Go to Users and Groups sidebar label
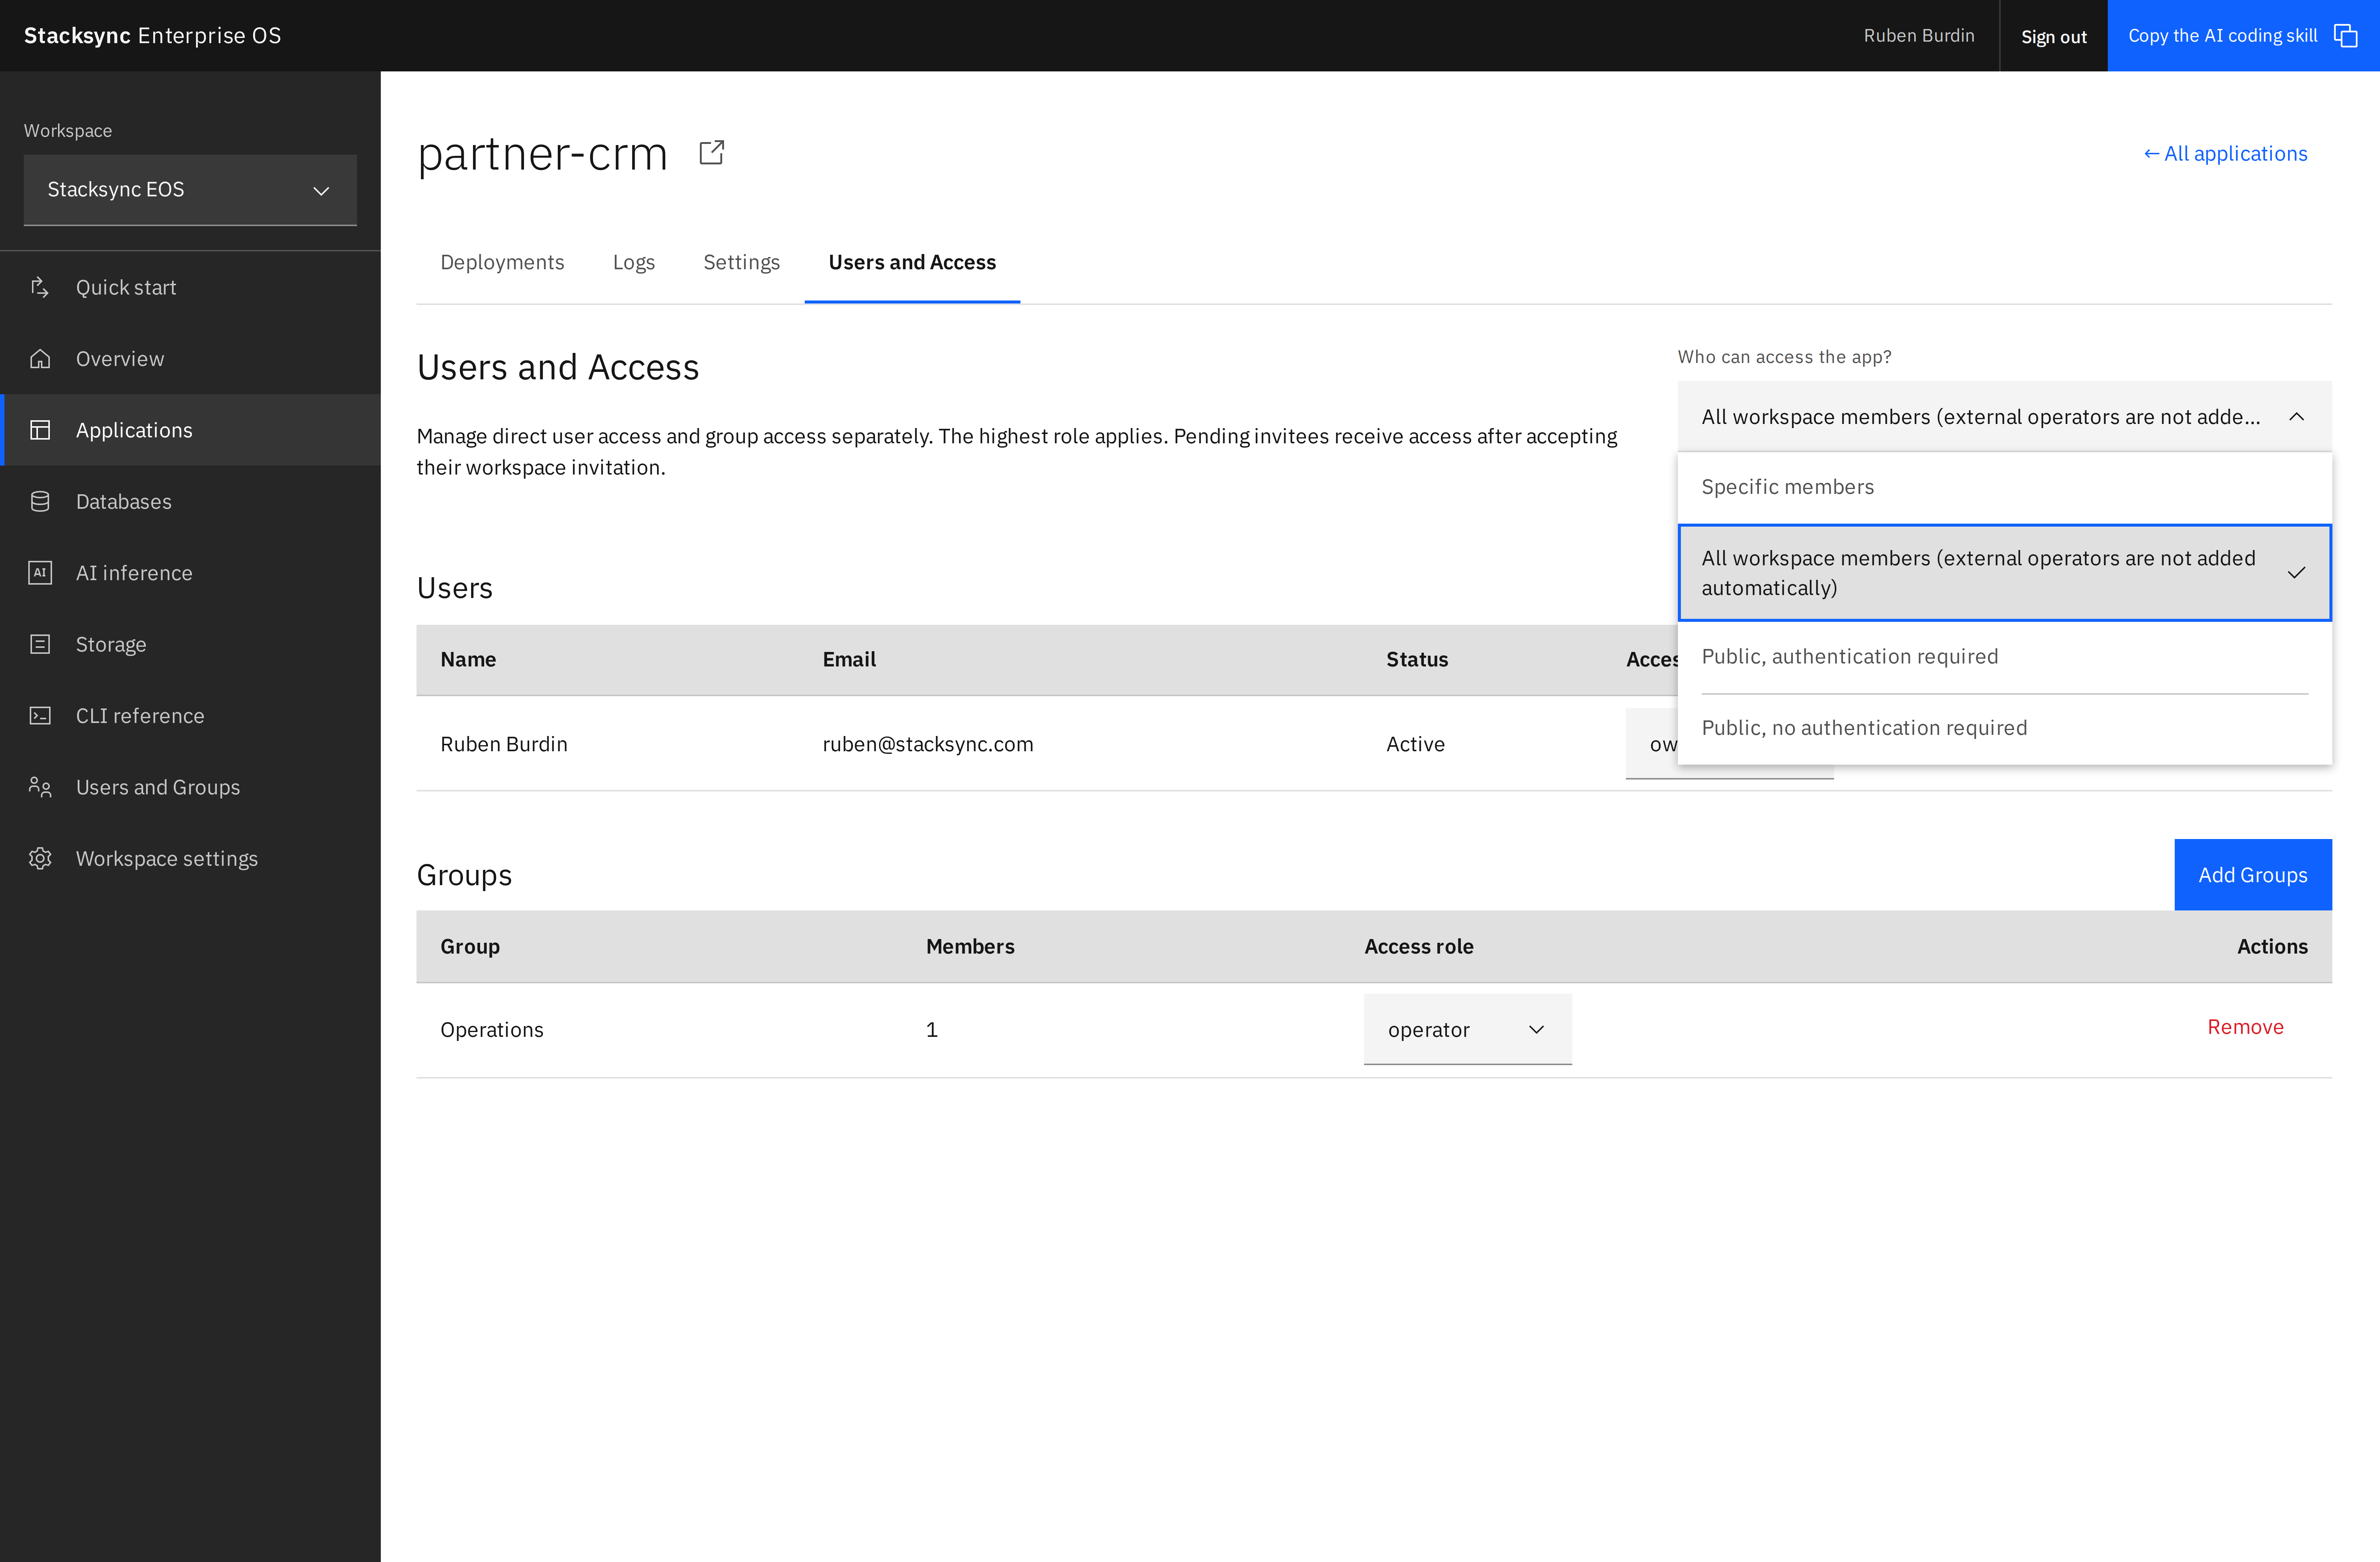The width and height of the screenshot is (2380, 1562). pos(158,788)
